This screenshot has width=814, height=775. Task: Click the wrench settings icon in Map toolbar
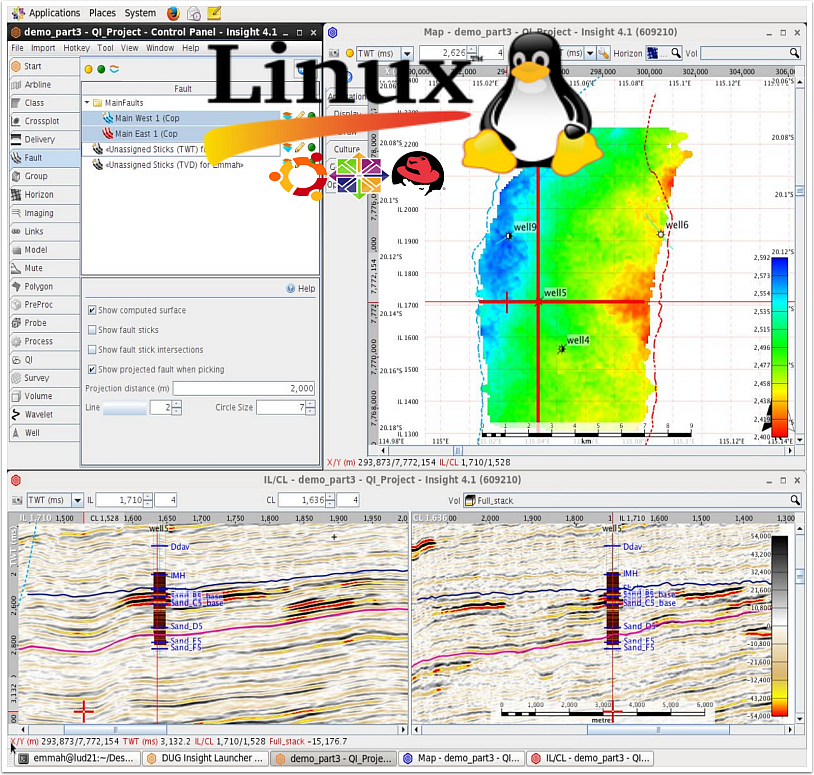[603, 53]
